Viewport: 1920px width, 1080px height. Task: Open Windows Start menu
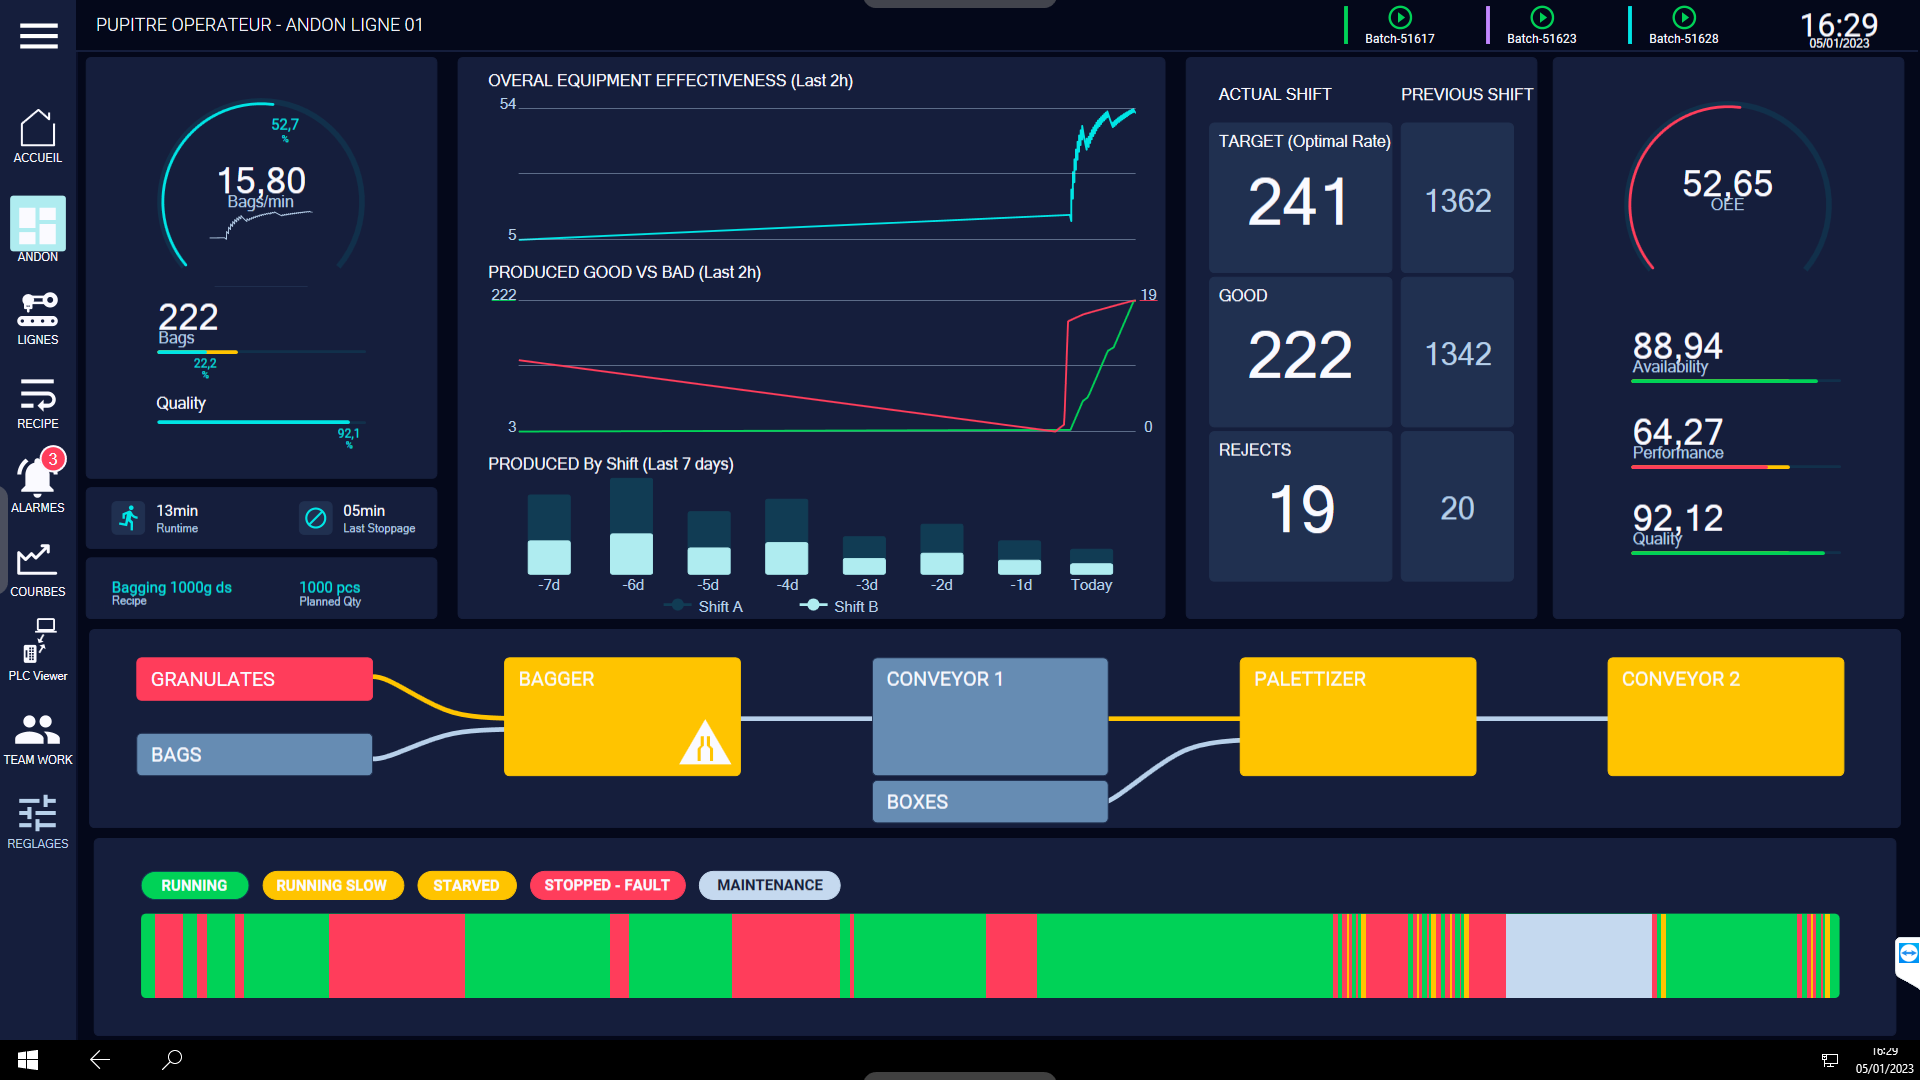[x=28, y=1060]
